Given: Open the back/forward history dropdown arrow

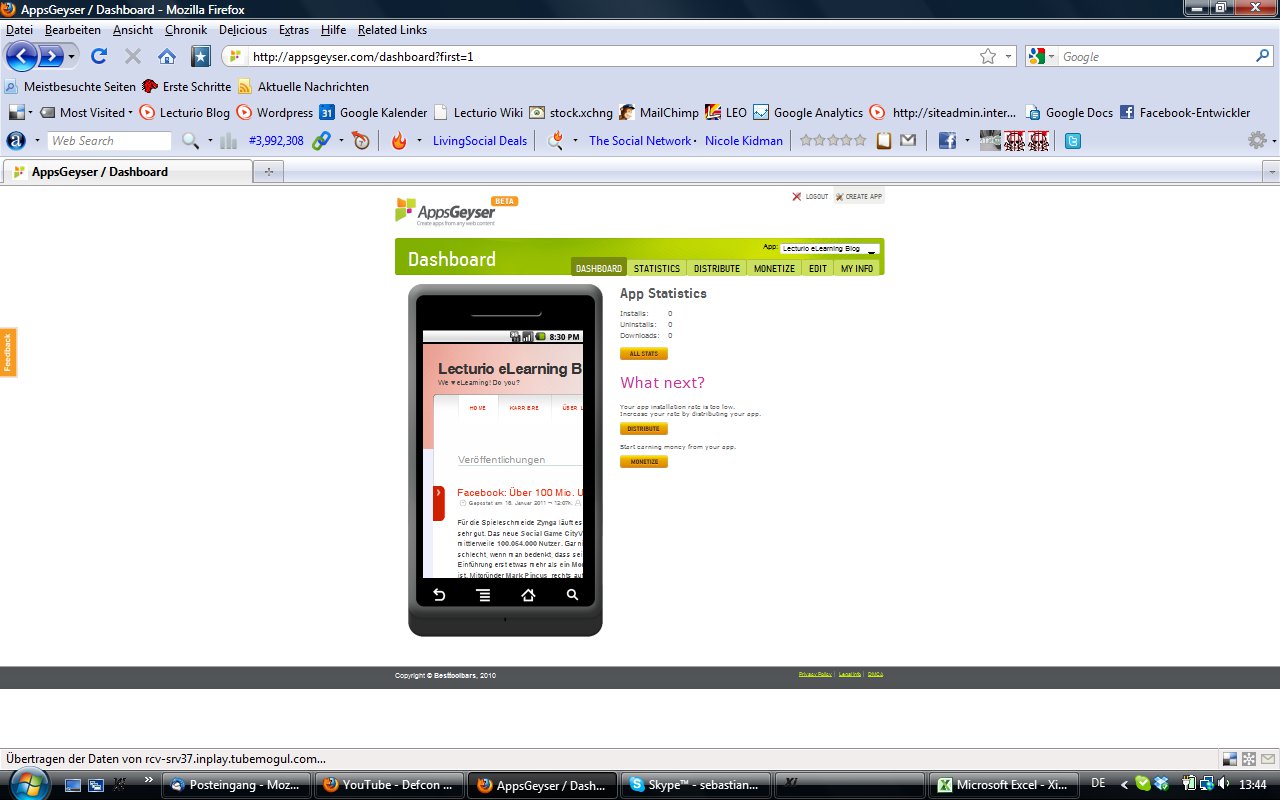Looking at the screenshot, I should (x=71, y=56).
